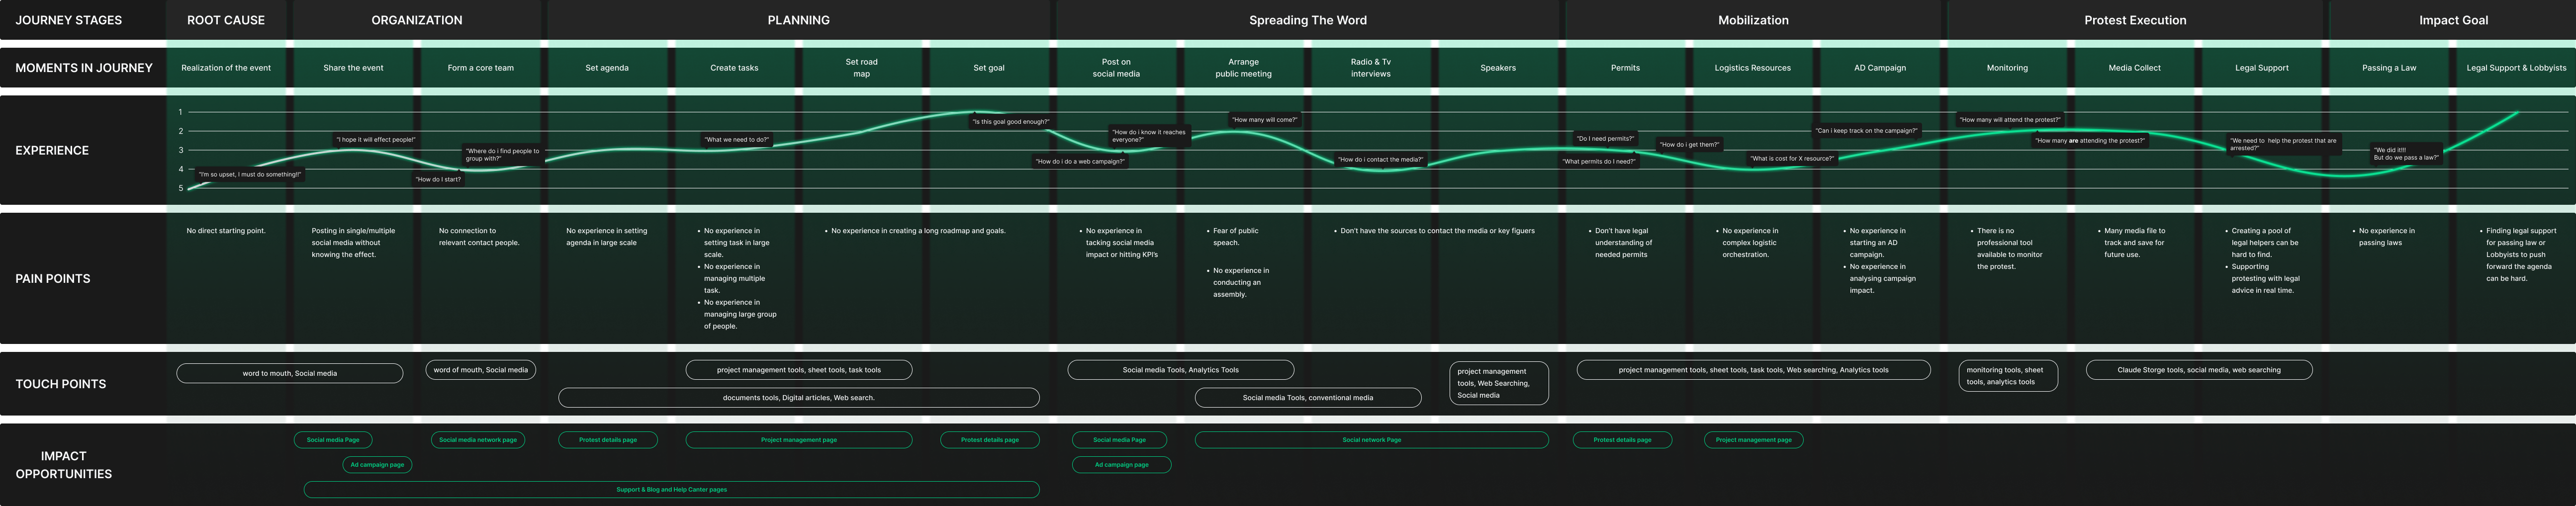Select the Realization of the event moment

pyautogui.click(x=226, y=68)
